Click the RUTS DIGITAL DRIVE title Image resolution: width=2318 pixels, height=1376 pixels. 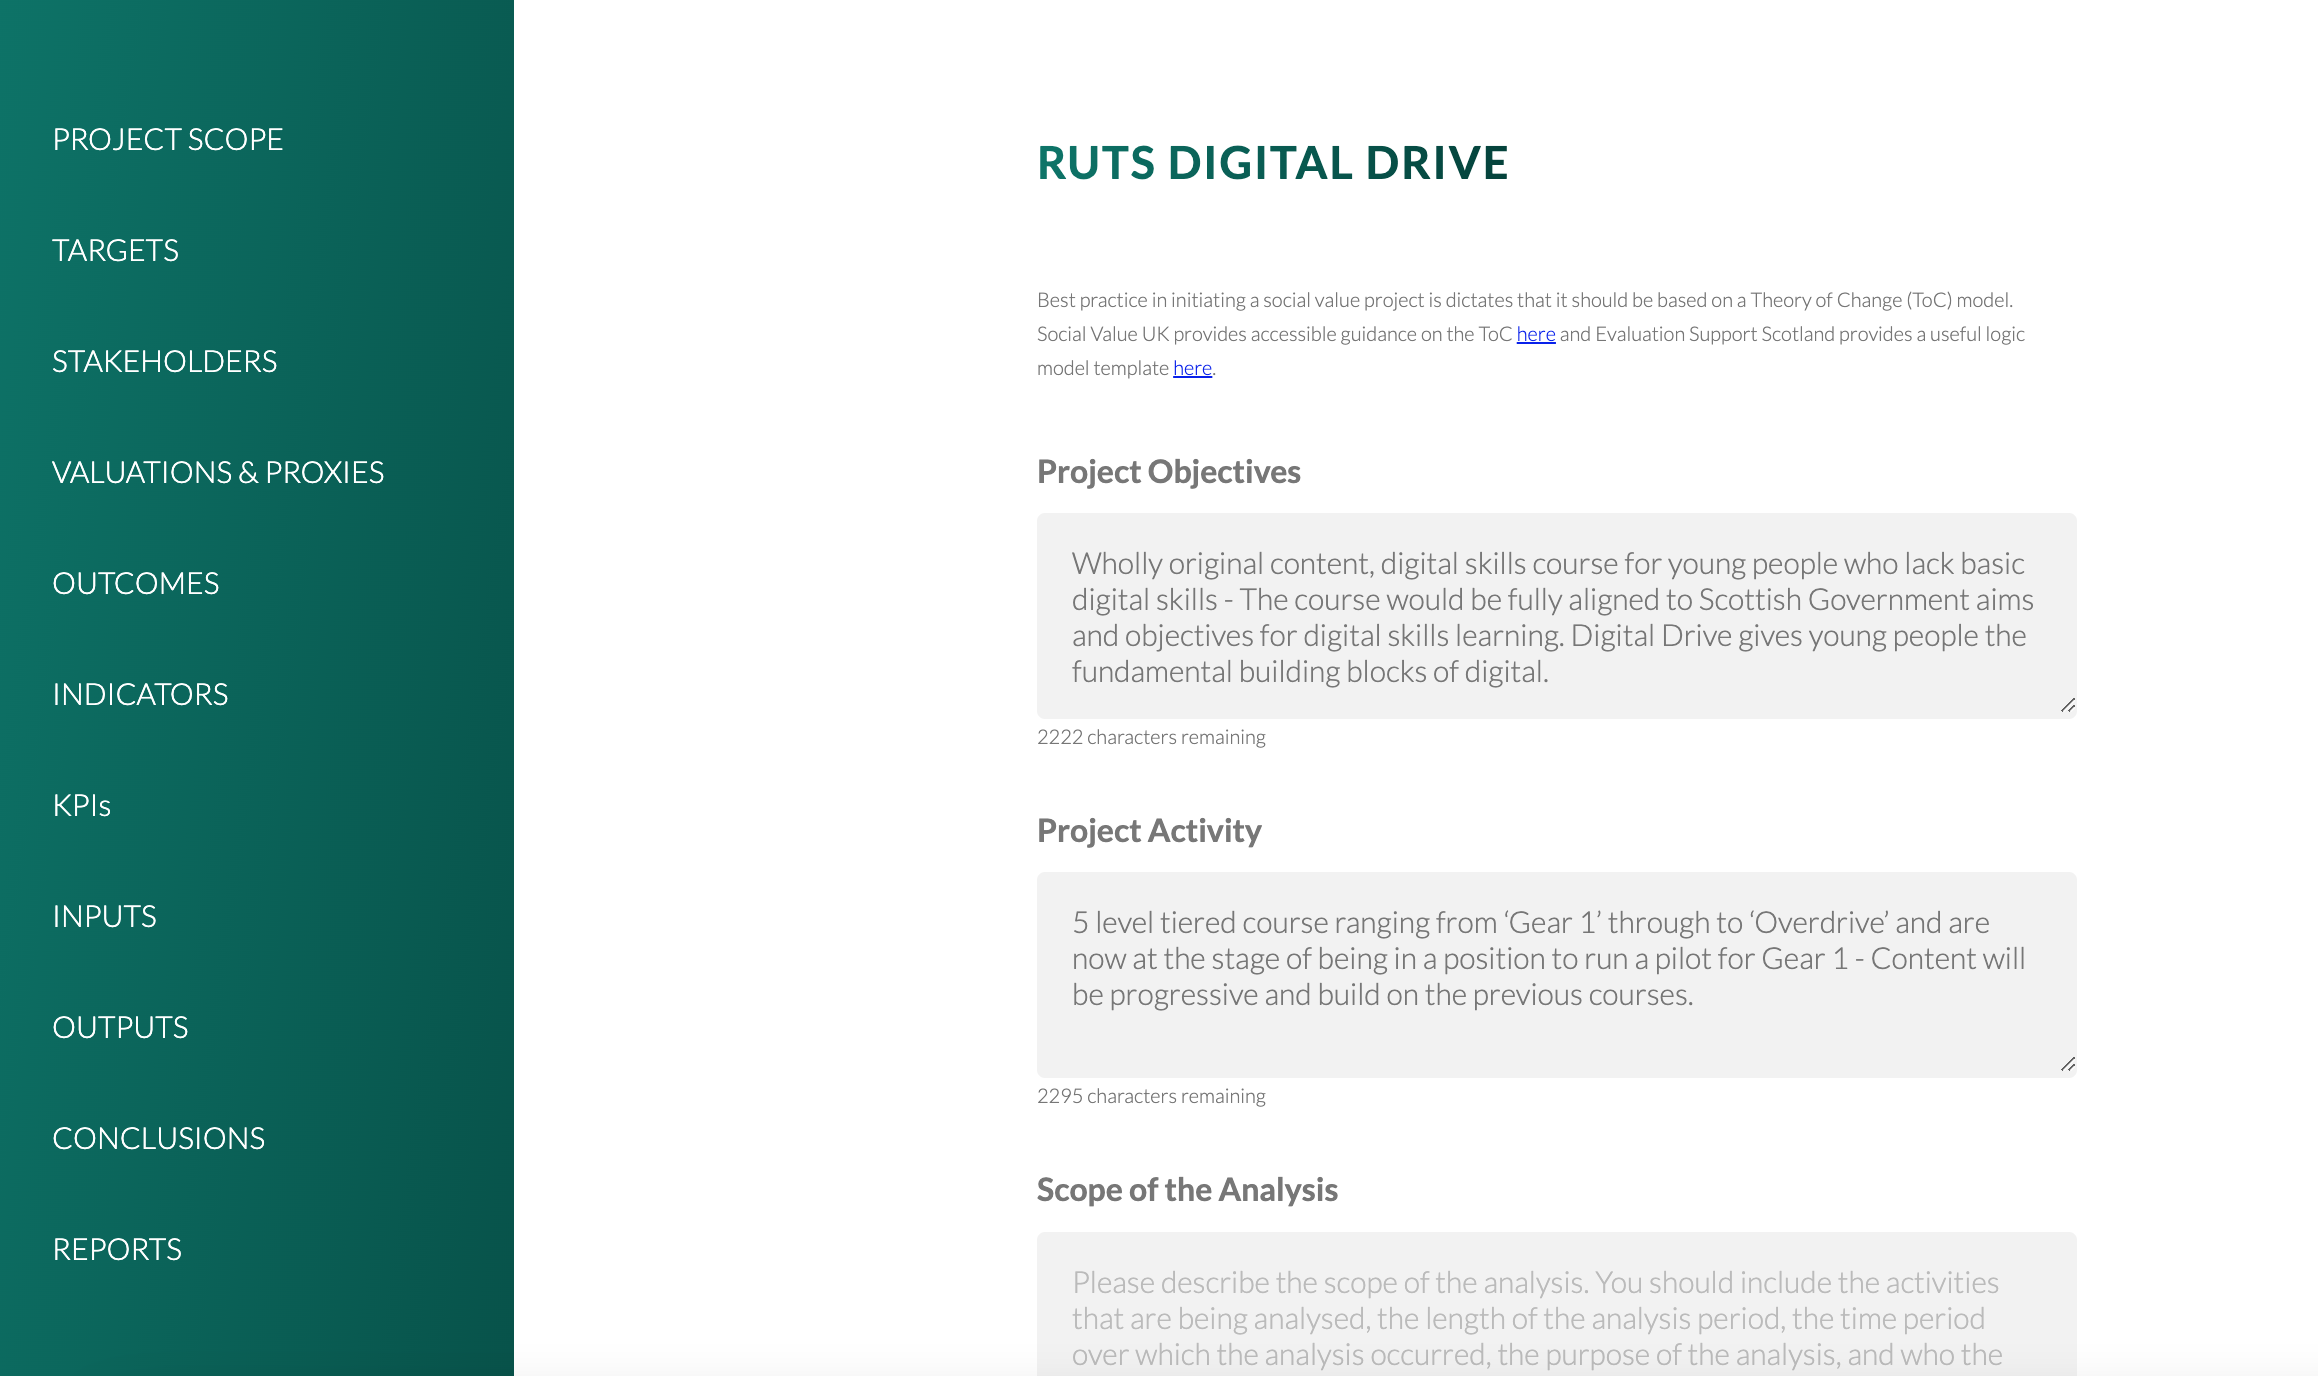click(x=1272, y=163)
